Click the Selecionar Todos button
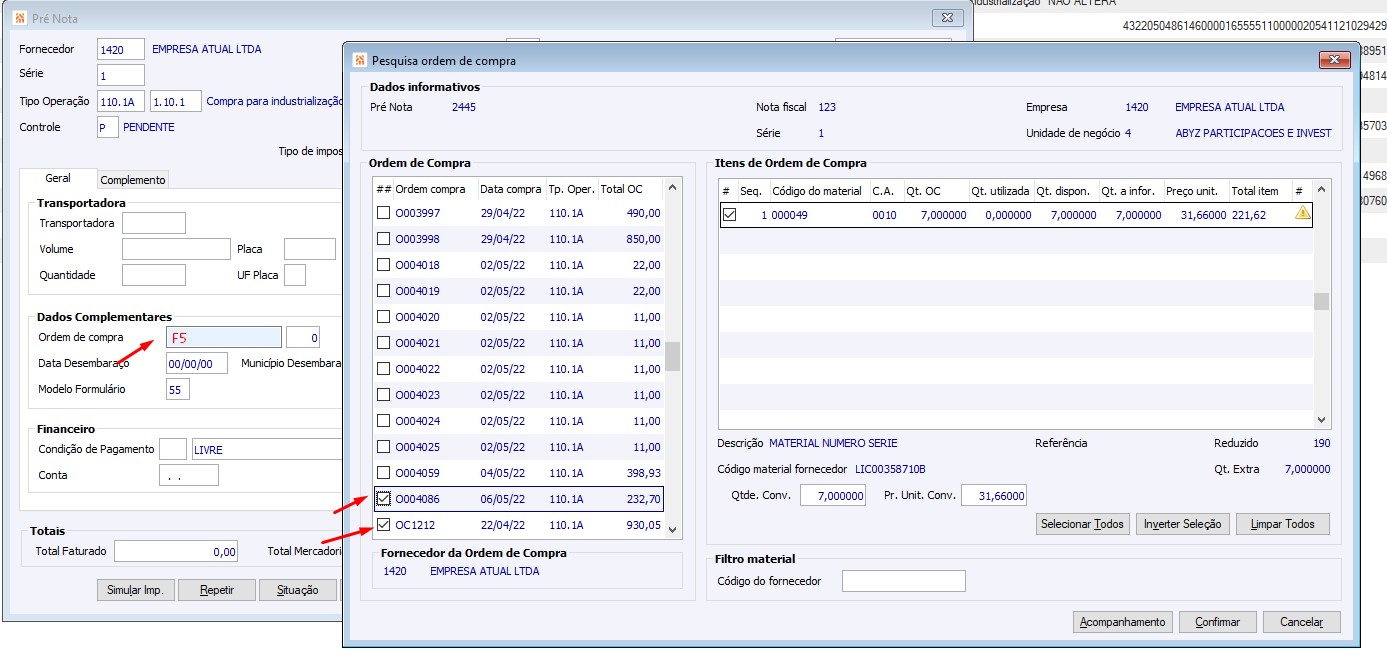Image resolution: width=1387 pixels, height=659 pixels. click(x=1083, y=524)
